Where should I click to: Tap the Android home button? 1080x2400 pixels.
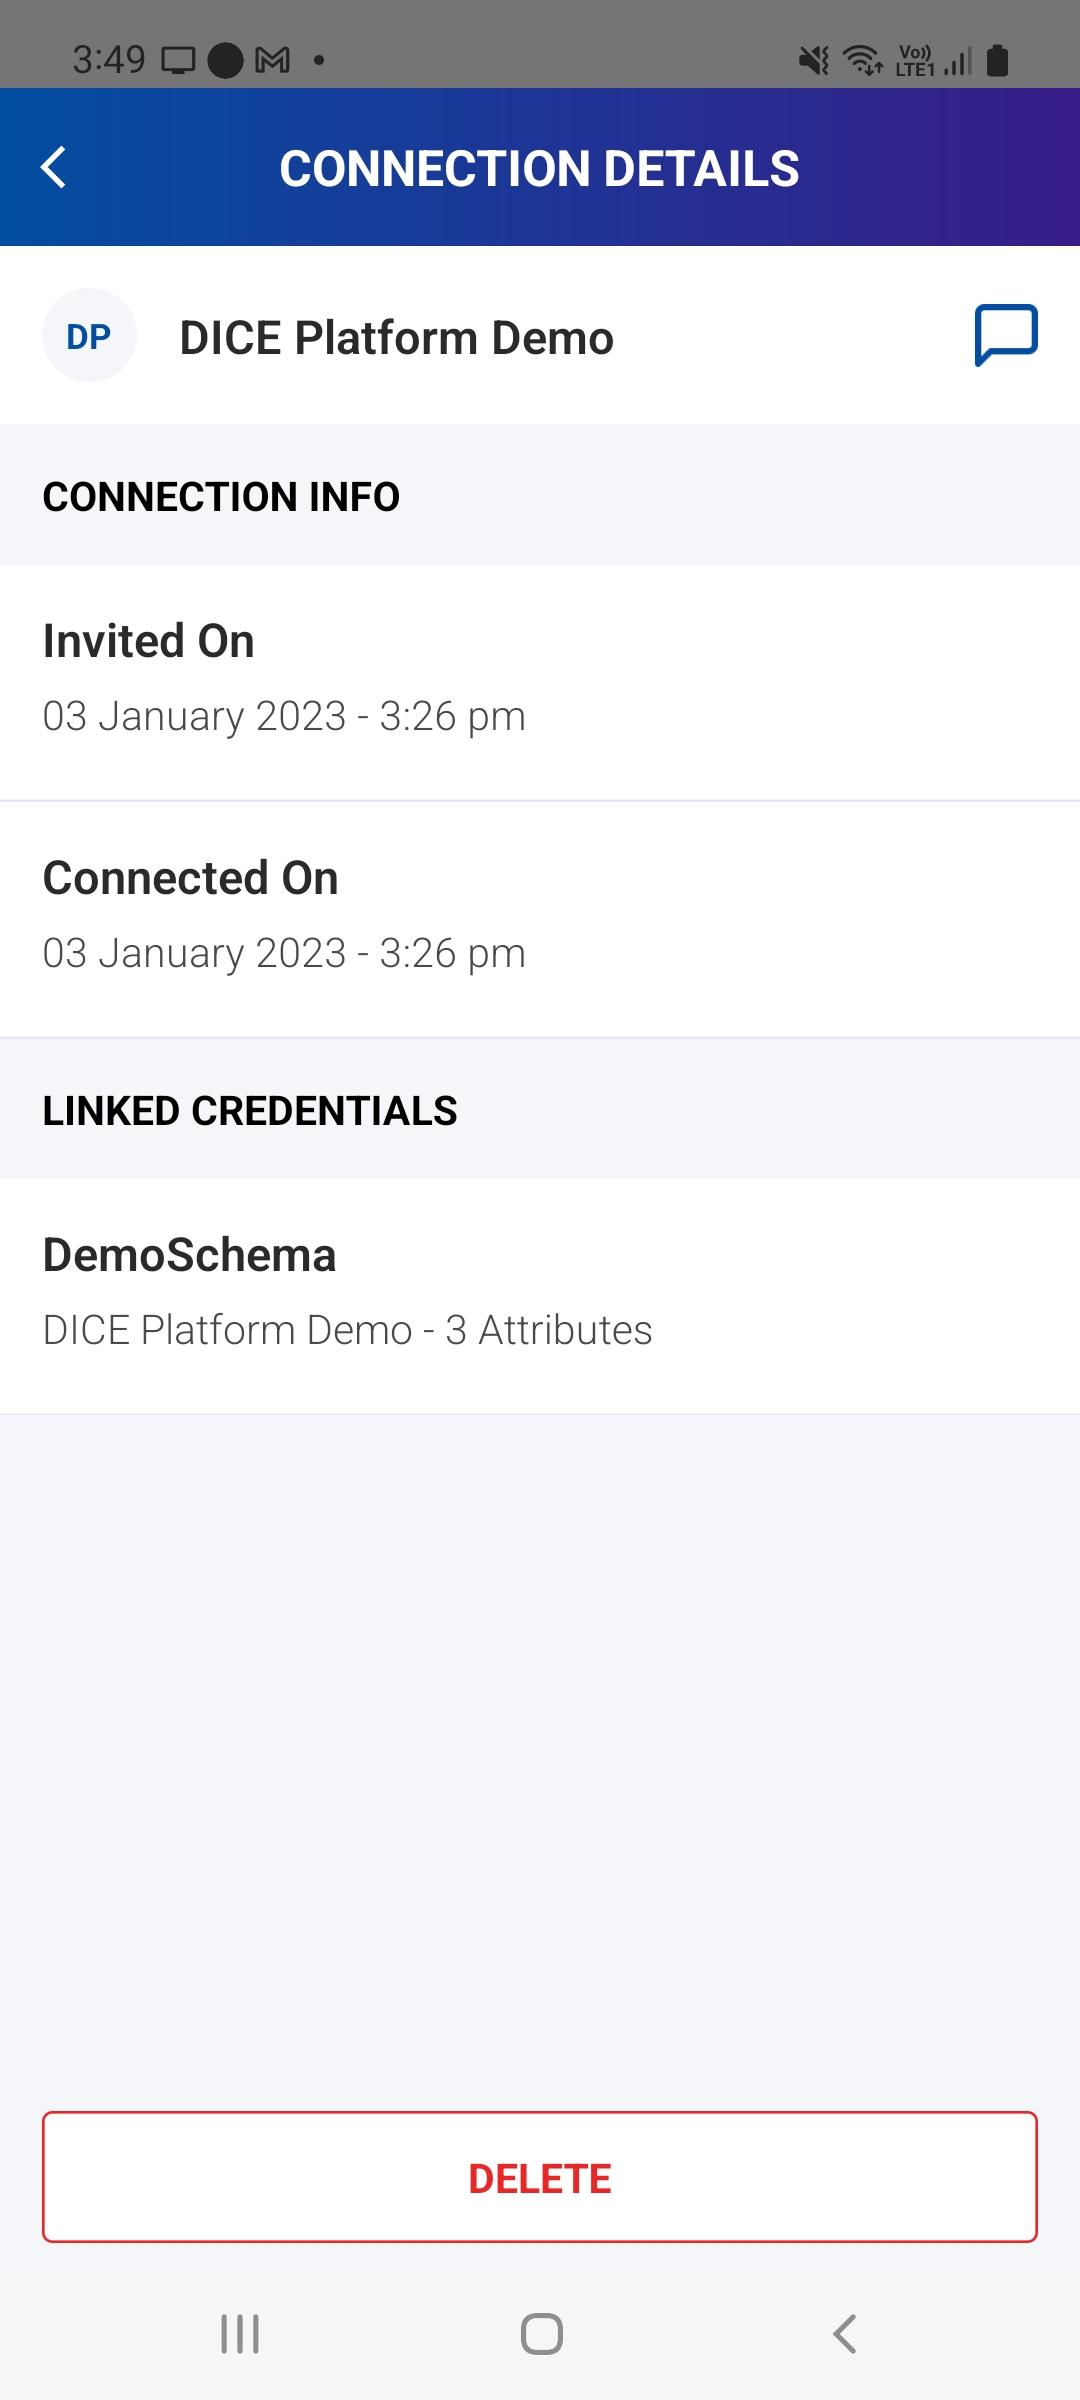(541, 2334)
